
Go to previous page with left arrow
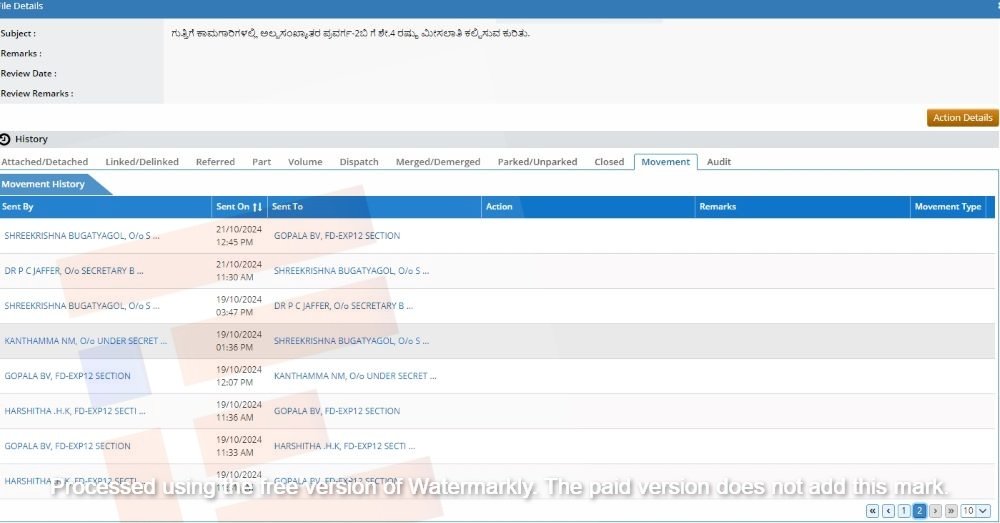coord(888,511)
